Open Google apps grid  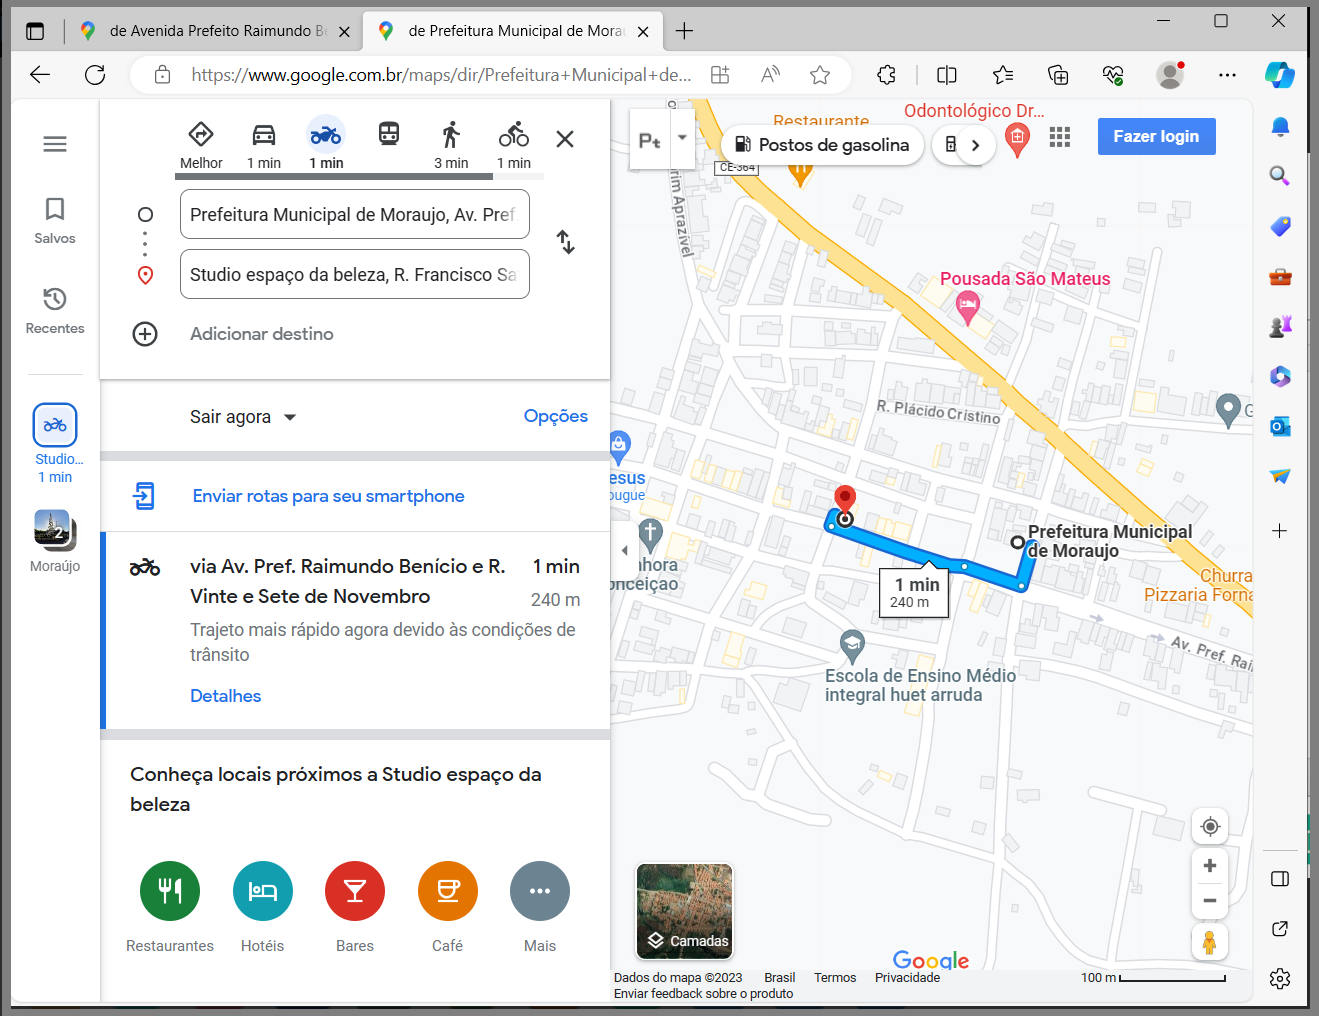pos(1060,137)
